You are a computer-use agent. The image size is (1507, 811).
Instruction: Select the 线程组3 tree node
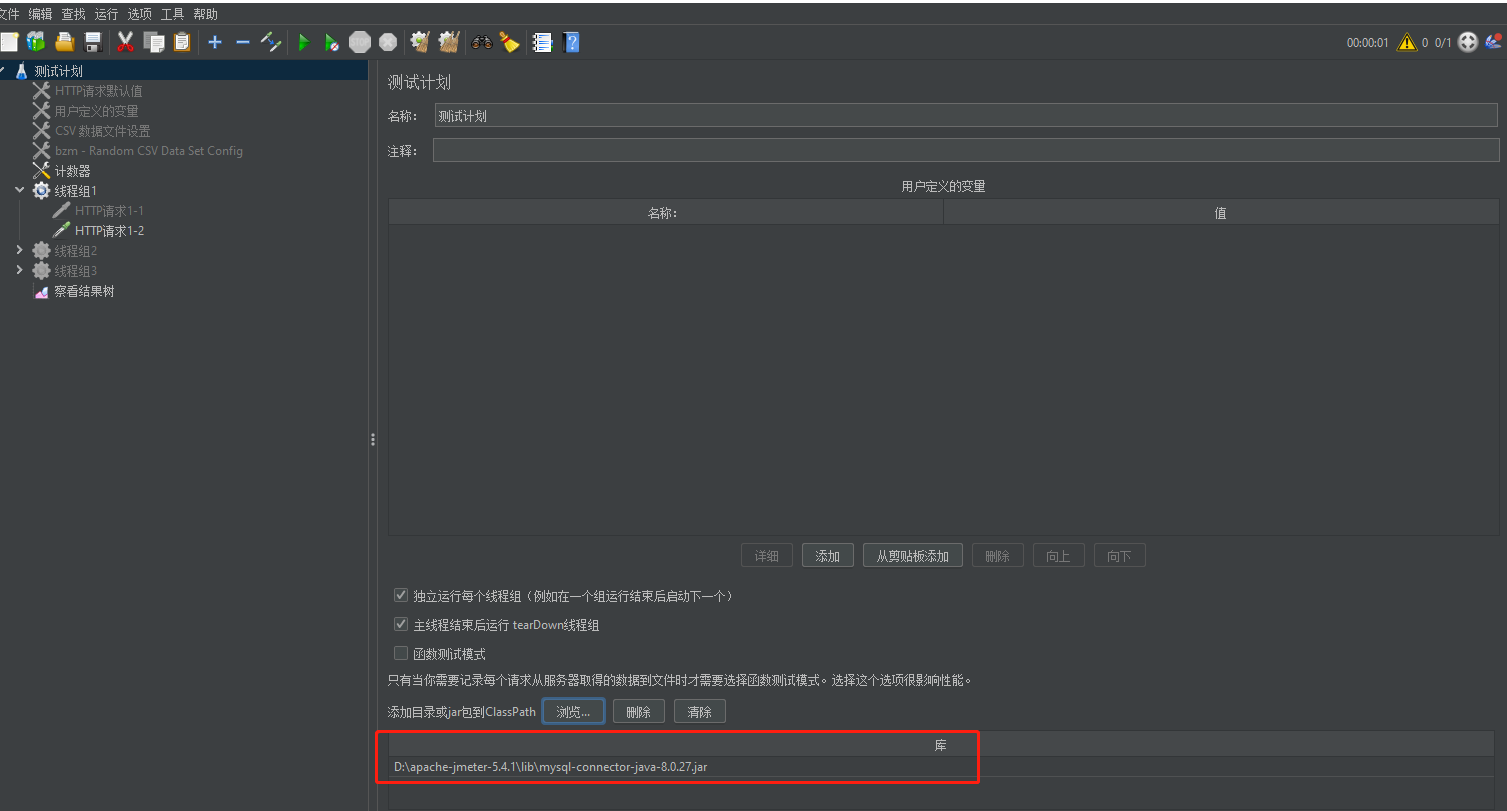click(75, 271)
